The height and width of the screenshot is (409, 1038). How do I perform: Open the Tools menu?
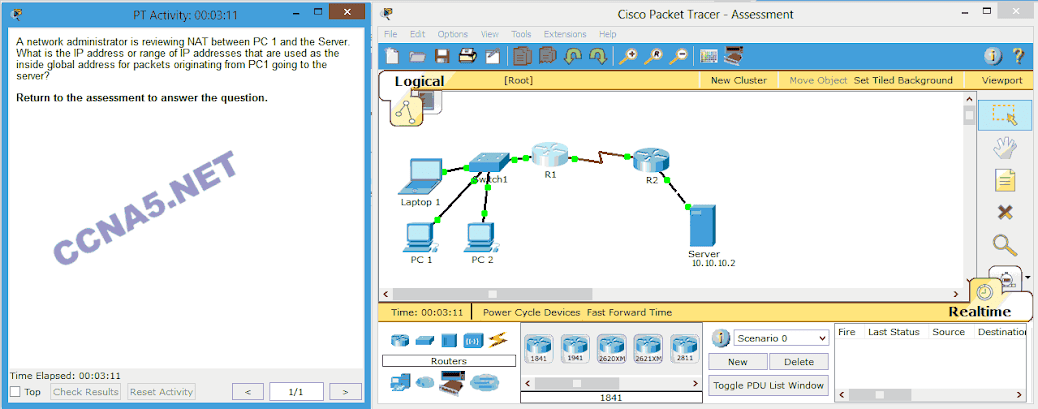[x=521, y=34]
